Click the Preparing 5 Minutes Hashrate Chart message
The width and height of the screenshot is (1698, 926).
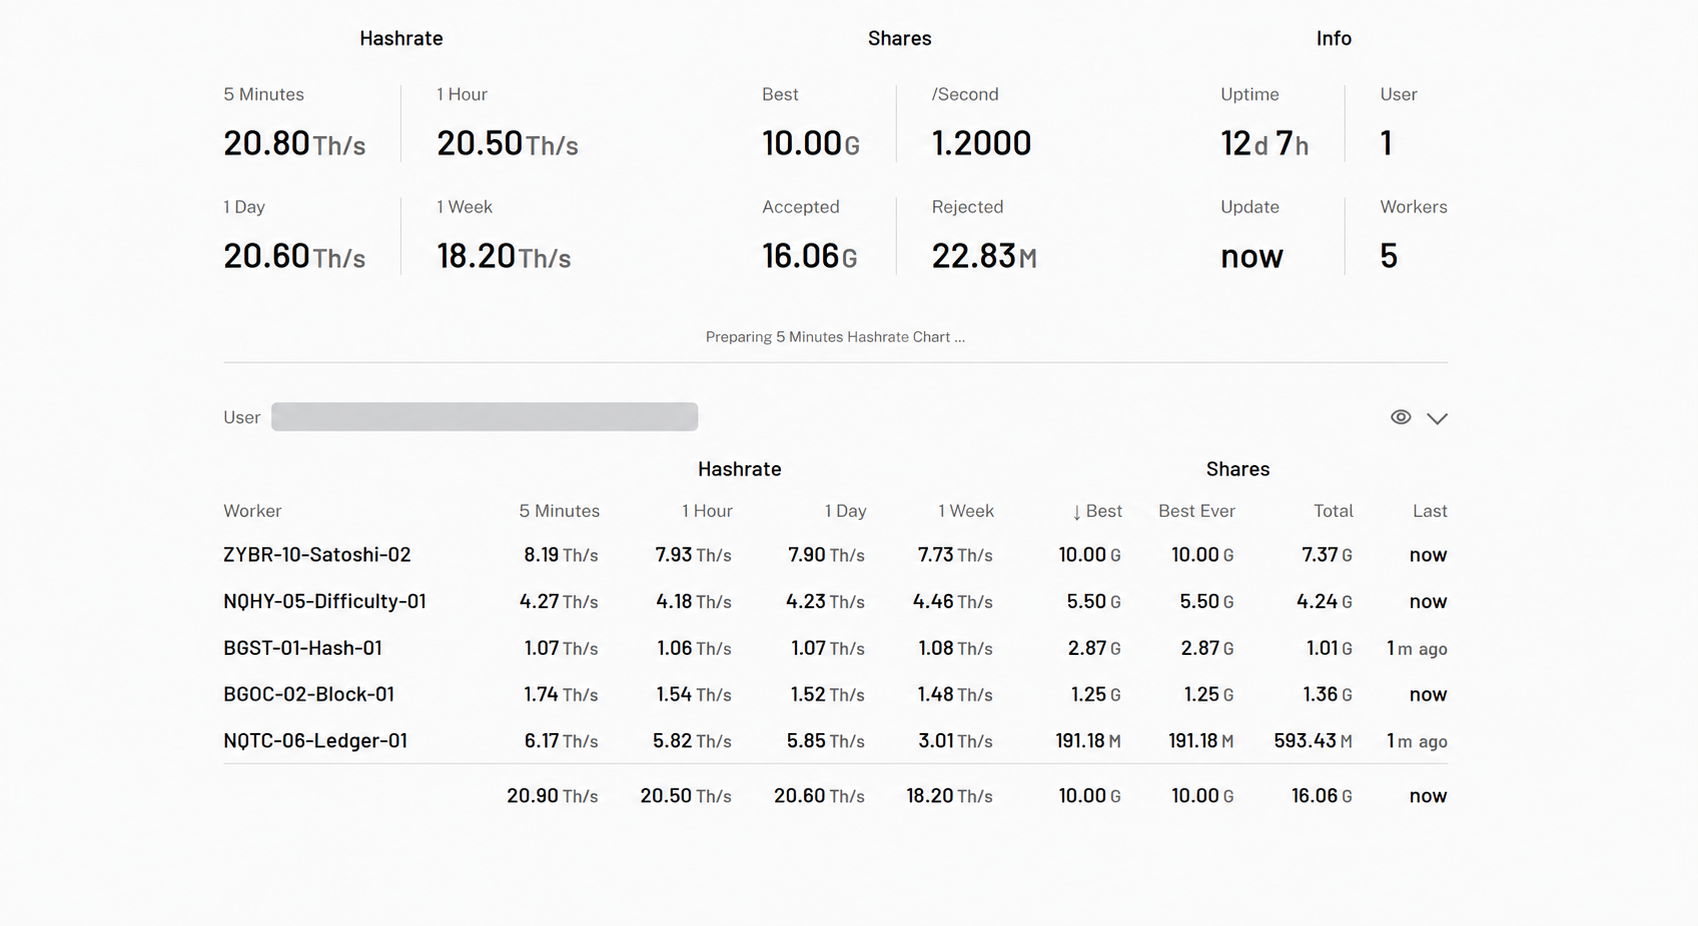pyautogui.click(x=835, y=337)
